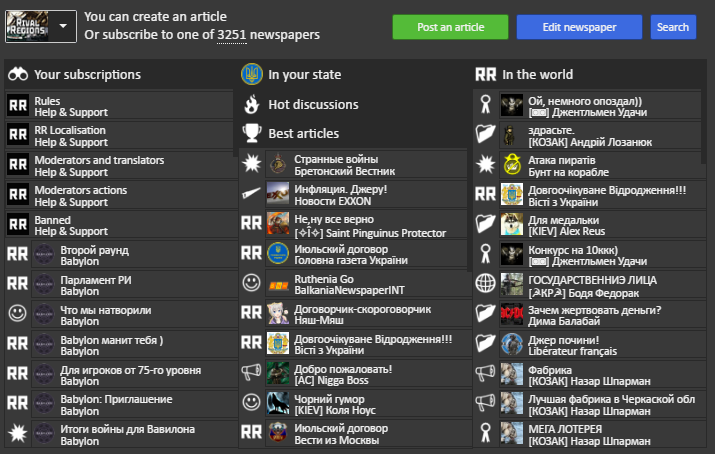715x454 pixels.
Task: Click the smiley icon beside Ruthenia Go
Action: (x=251, y=283)
